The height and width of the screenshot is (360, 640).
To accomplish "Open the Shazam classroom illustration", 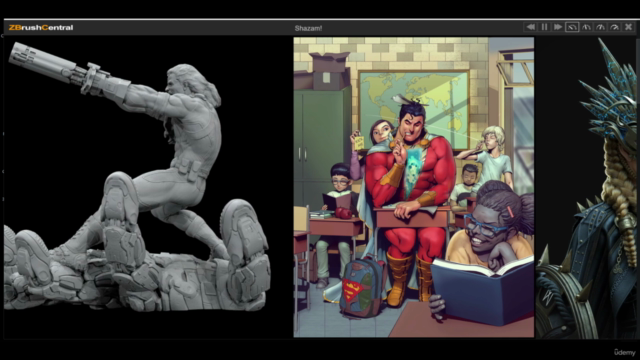I will tap(413, 187).
